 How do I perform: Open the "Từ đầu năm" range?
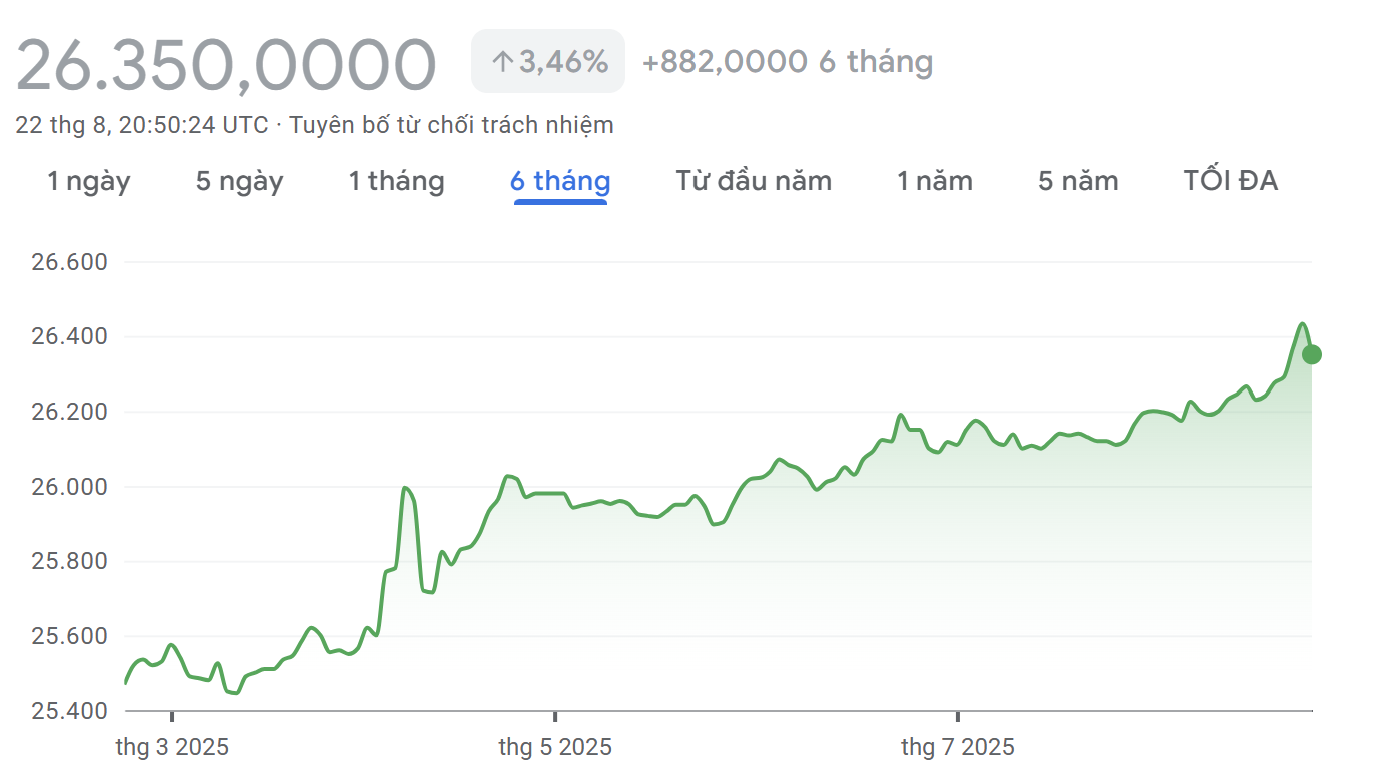(x=753, y=181)
